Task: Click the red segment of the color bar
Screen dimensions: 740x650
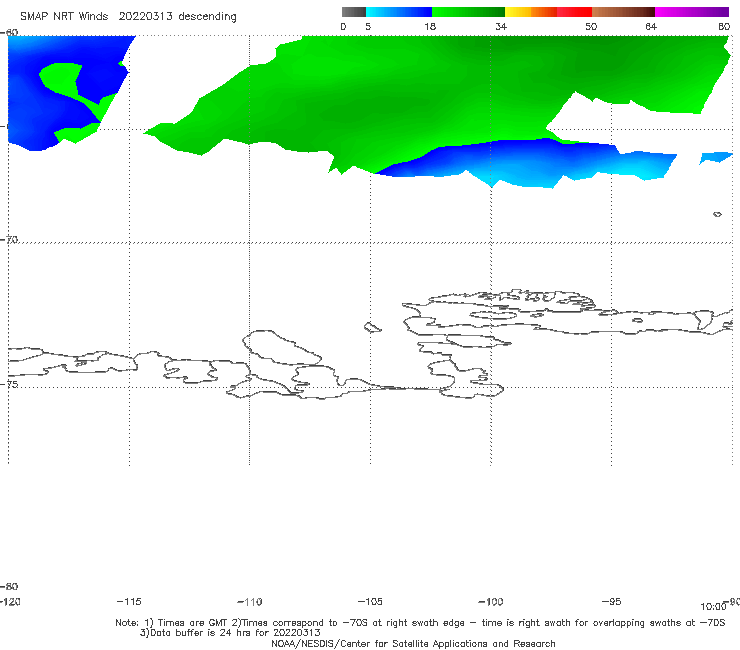Action: click(574, 12)
